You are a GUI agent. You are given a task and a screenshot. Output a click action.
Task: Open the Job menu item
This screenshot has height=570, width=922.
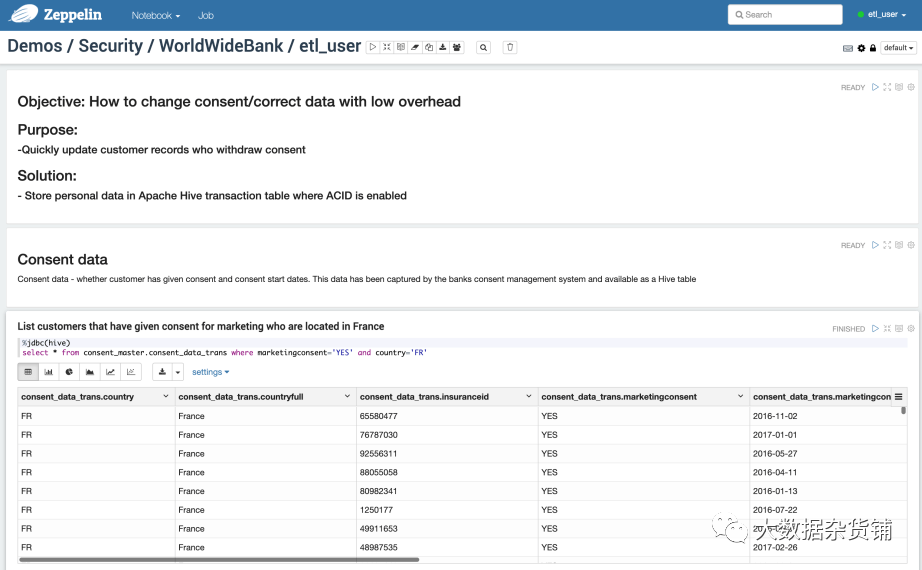coord(206,15)
